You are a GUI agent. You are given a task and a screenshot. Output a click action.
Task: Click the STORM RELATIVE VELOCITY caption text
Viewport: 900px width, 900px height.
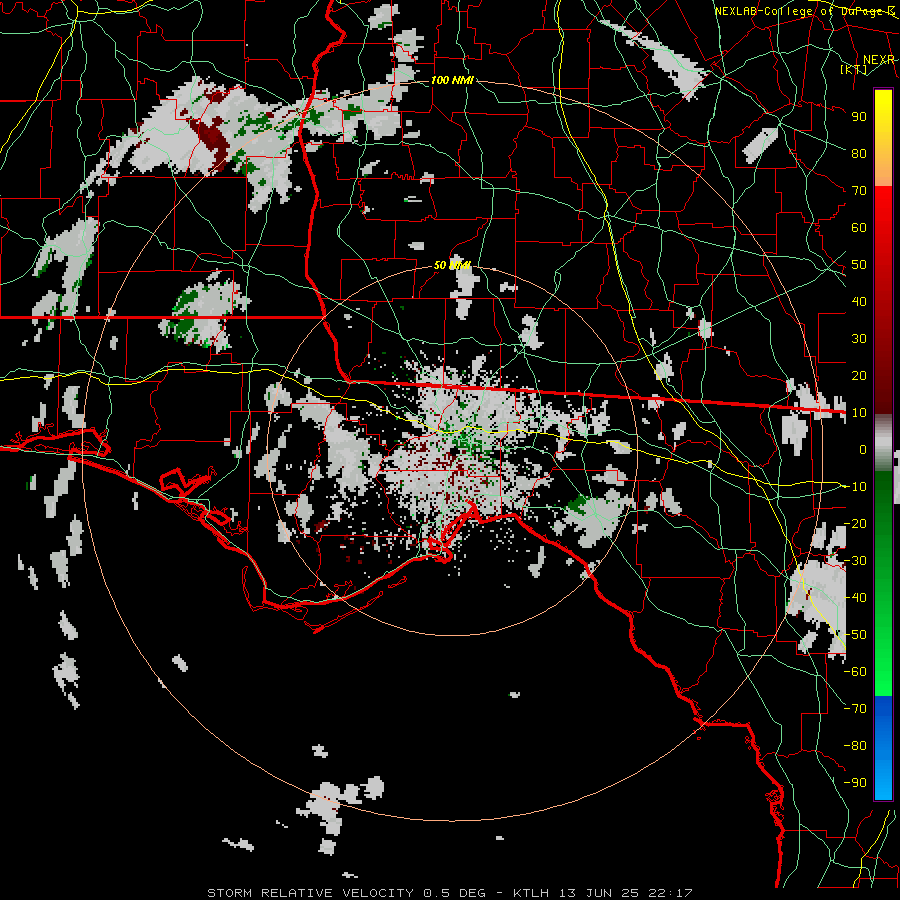tap(310, 893)
